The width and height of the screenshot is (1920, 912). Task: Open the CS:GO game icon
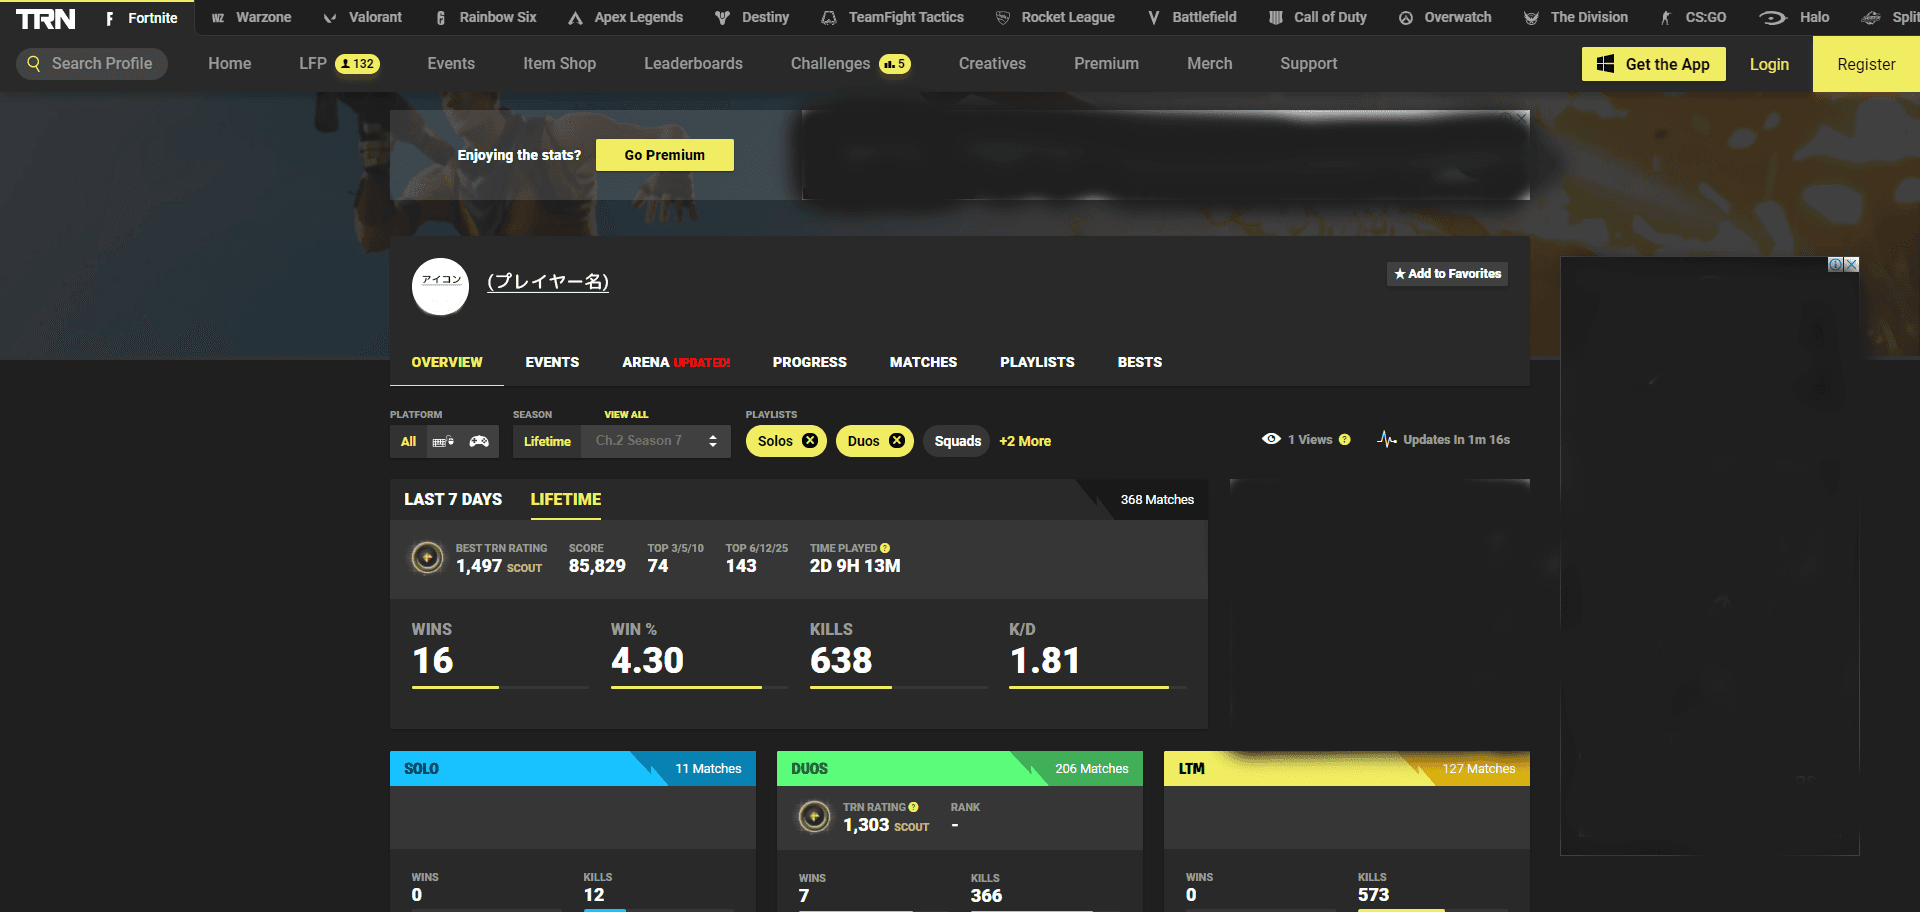click(x=1666, y=18)
